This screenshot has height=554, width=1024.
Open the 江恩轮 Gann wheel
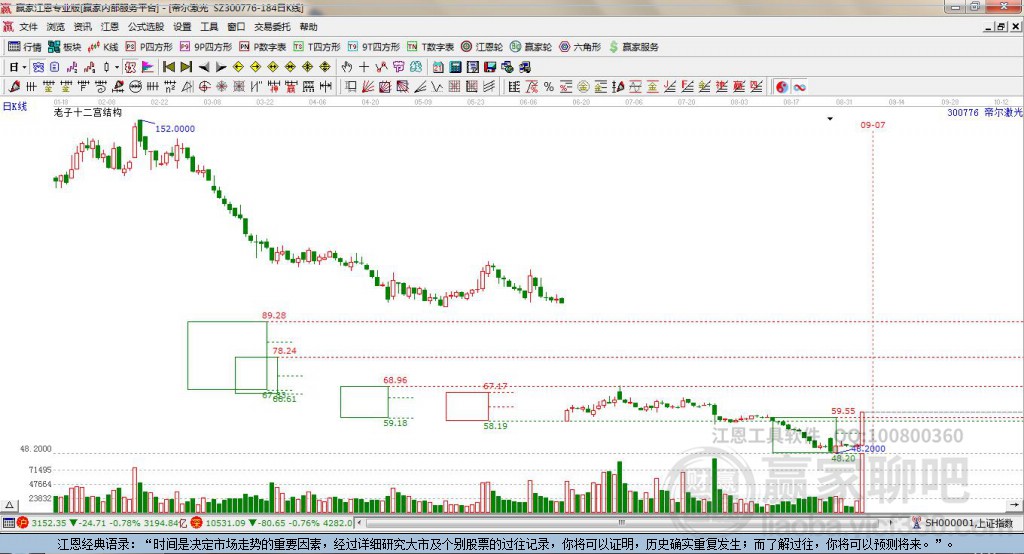coord(482,46)
